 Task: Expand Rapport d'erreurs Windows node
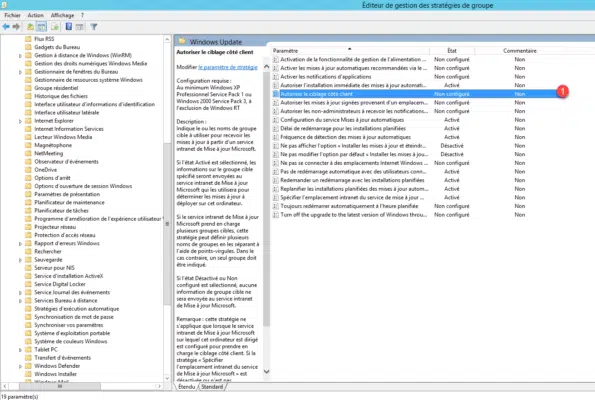(x=20, y=244)
